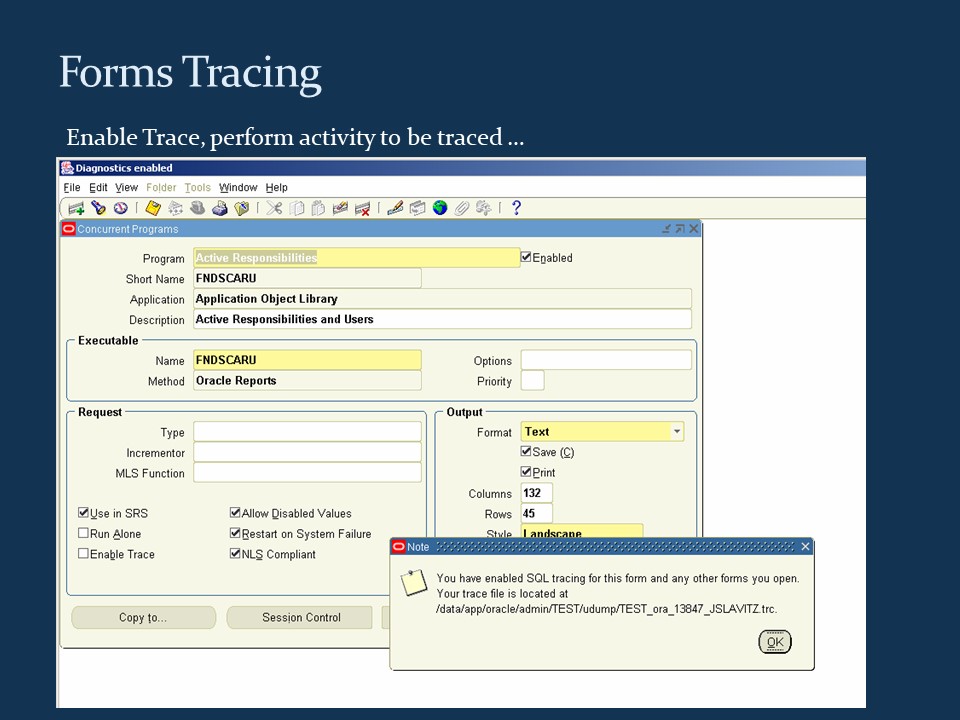Create a new record with the New icon
The height and width of the screenshot is (720, 960).
coord(75,207)
